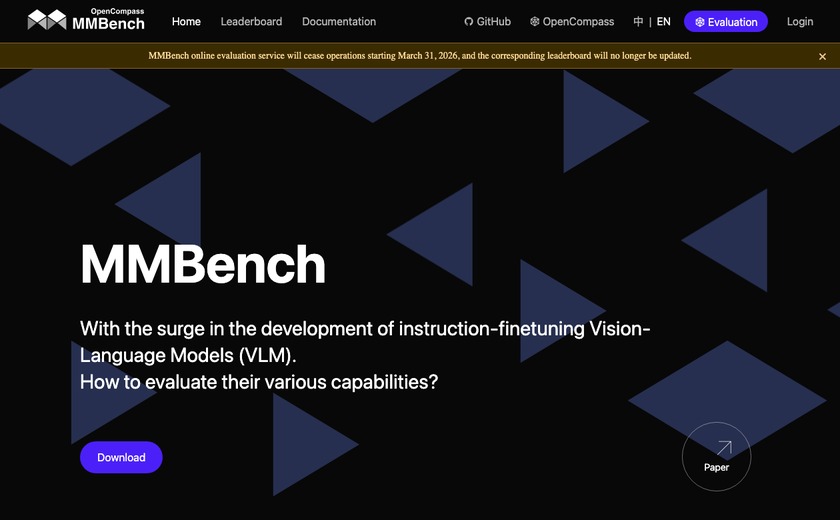Click the banner text about March 31, 2026

419,56
